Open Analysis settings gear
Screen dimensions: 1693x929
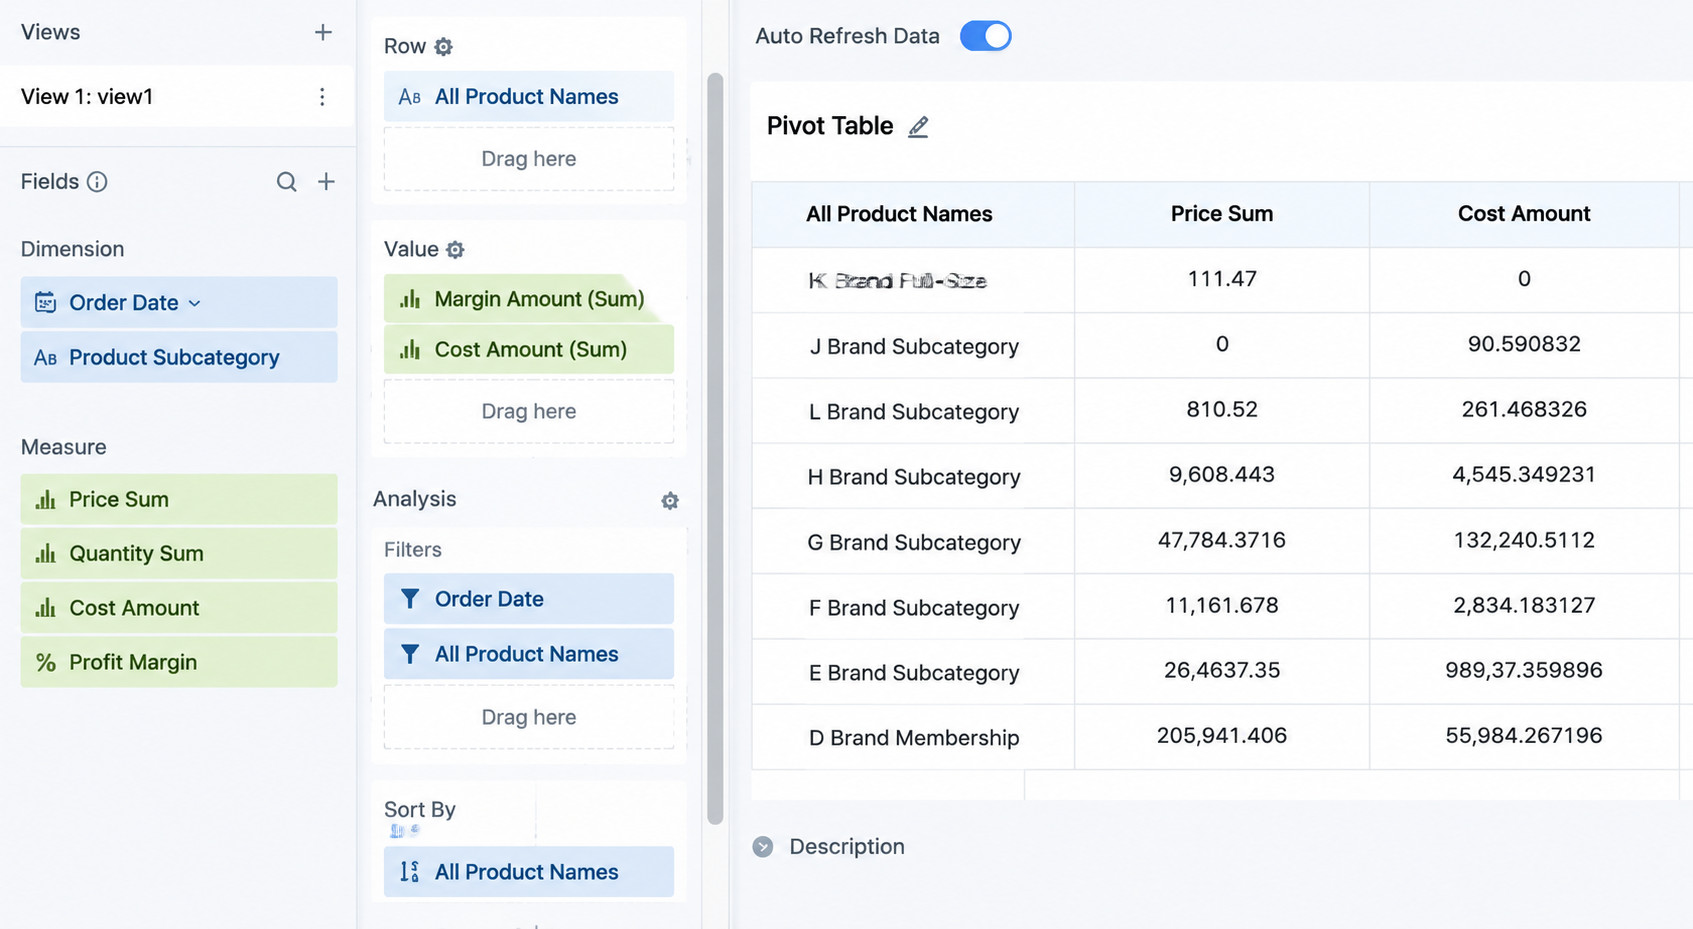tap(670, 501)
